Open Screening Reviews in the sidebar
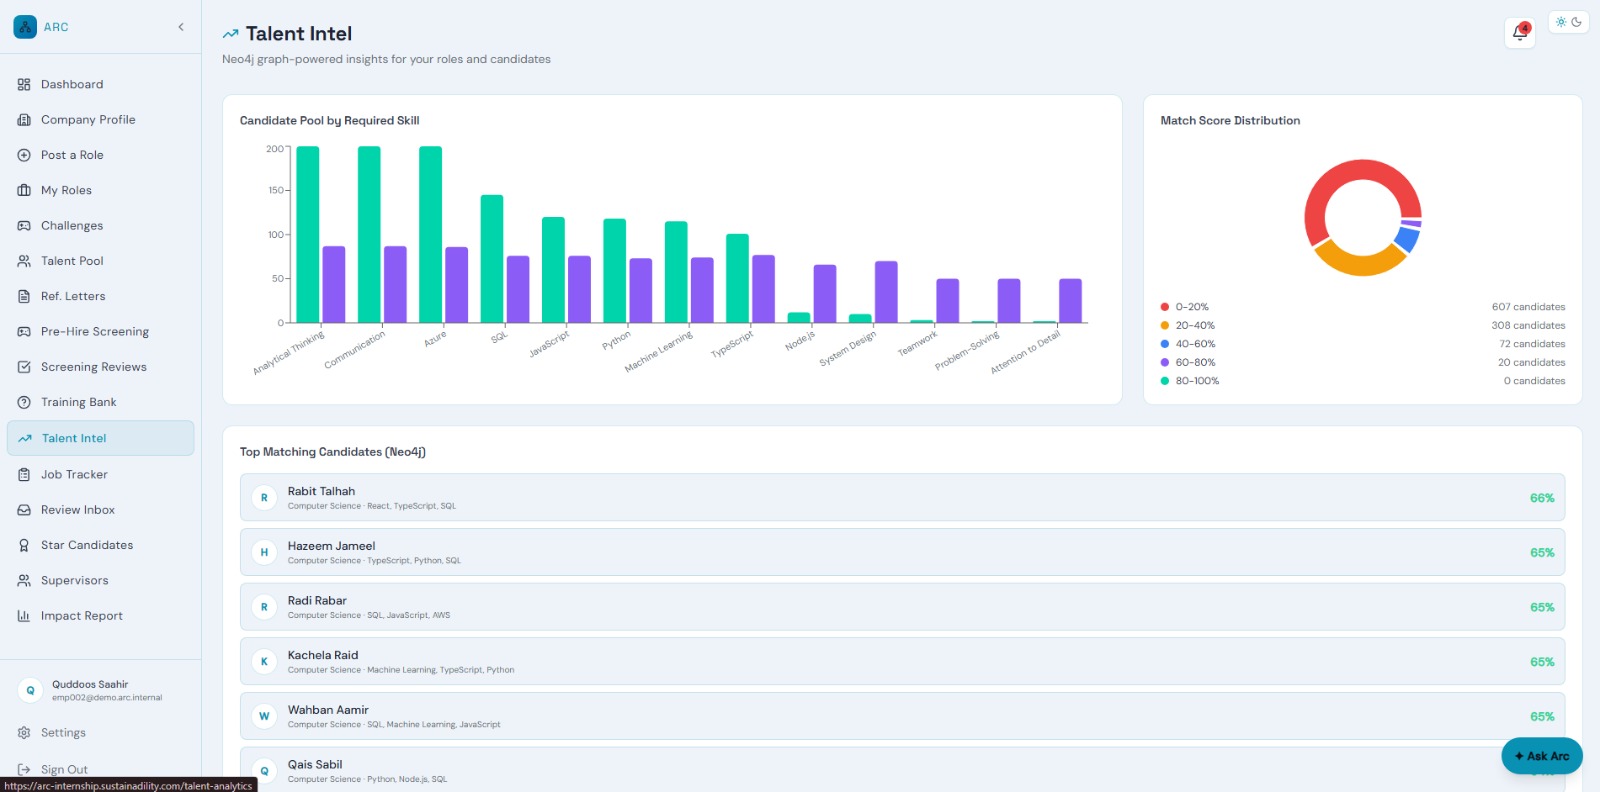 (100, 367)
